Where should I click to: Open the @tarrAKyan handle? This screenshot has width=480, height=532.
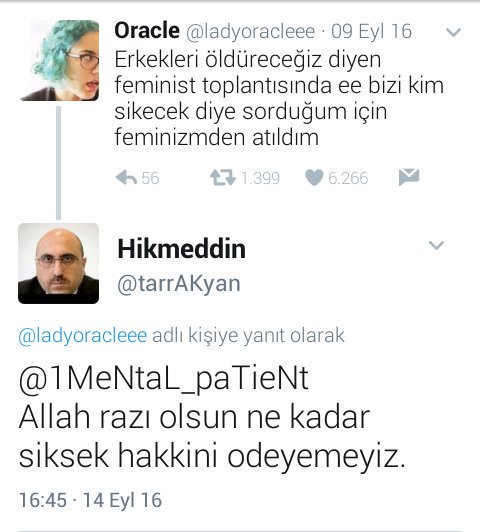coord(179,284)
